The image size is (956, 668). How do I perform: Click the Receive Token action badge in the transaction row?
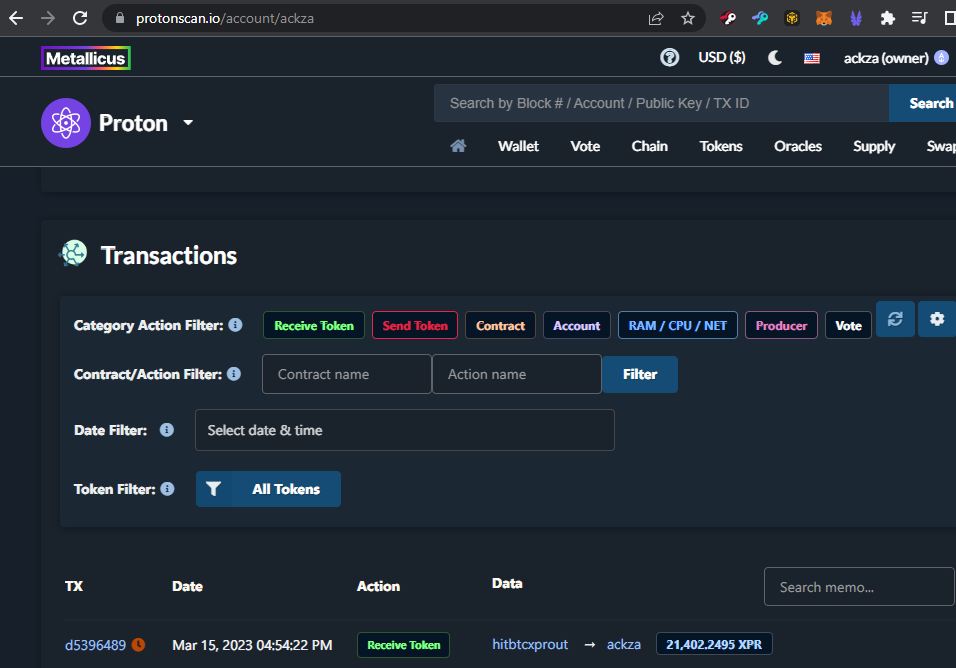pos(404,645)
